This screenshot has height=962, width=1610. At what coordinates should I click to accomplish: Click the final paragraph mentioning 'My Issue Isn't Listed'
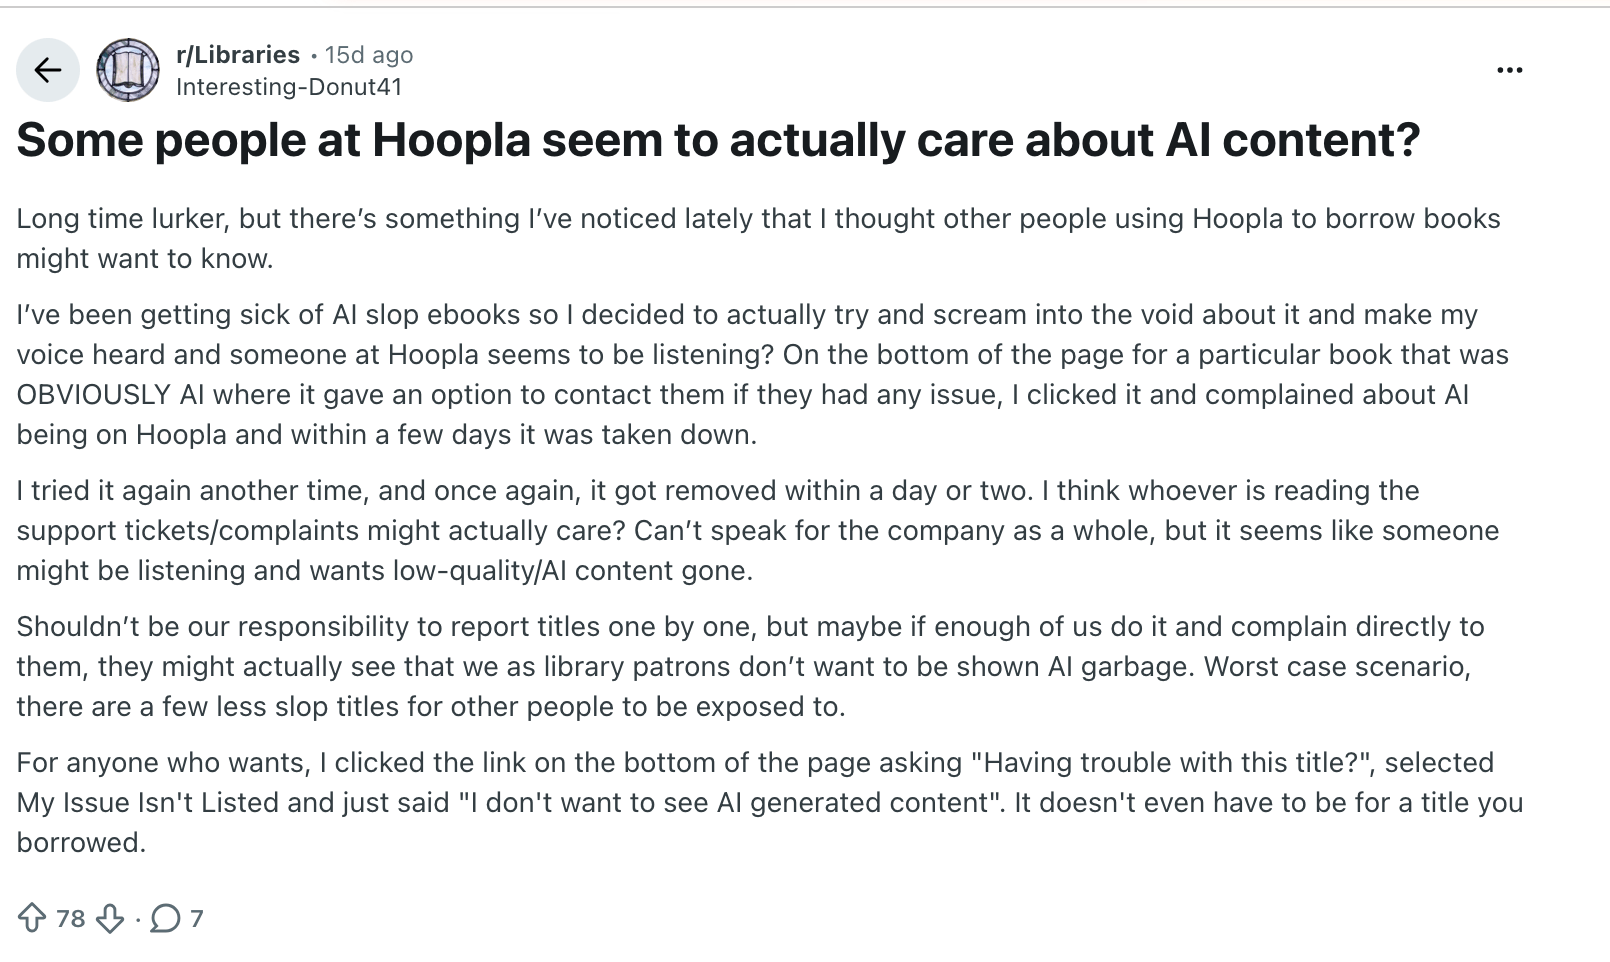click(770, 802)
